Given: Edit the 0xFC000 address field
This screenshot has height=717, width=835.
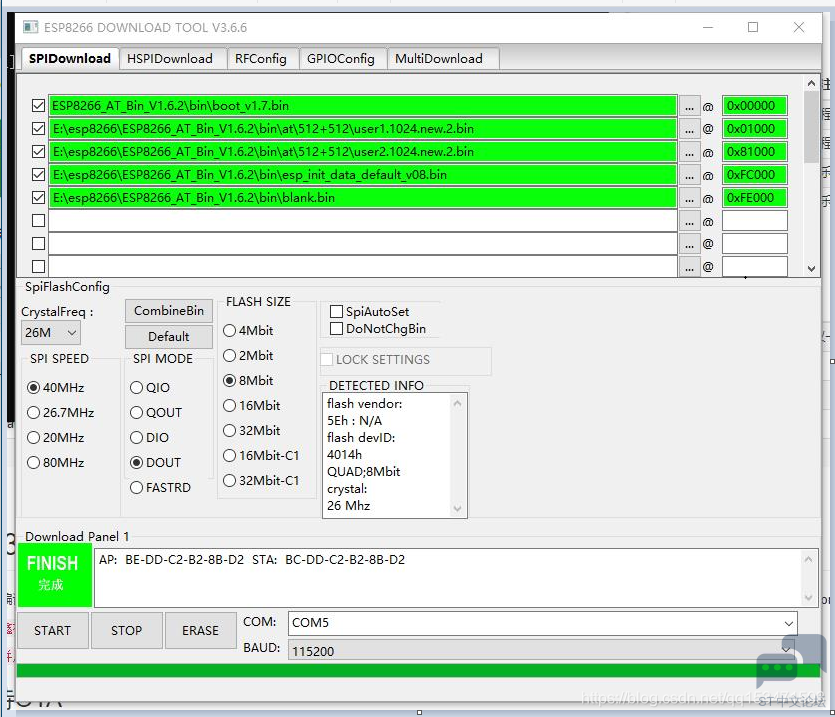Looking at the screenshot, I should [x=754, y=175].
